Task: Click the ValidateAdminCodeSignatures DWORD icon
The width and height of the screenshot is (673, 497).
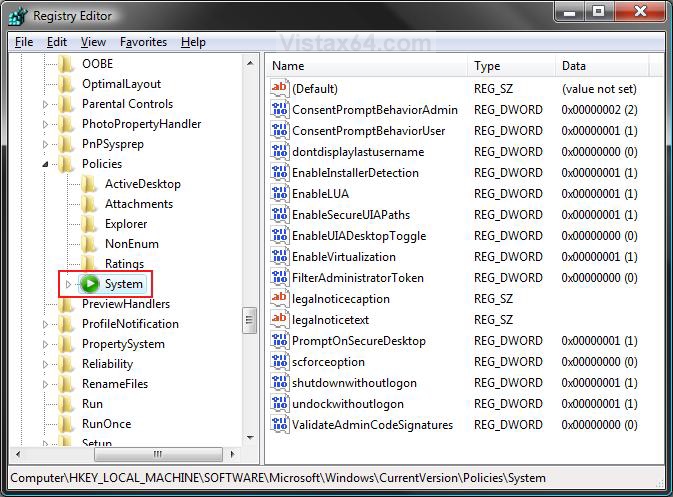Action: coord(280,425)
